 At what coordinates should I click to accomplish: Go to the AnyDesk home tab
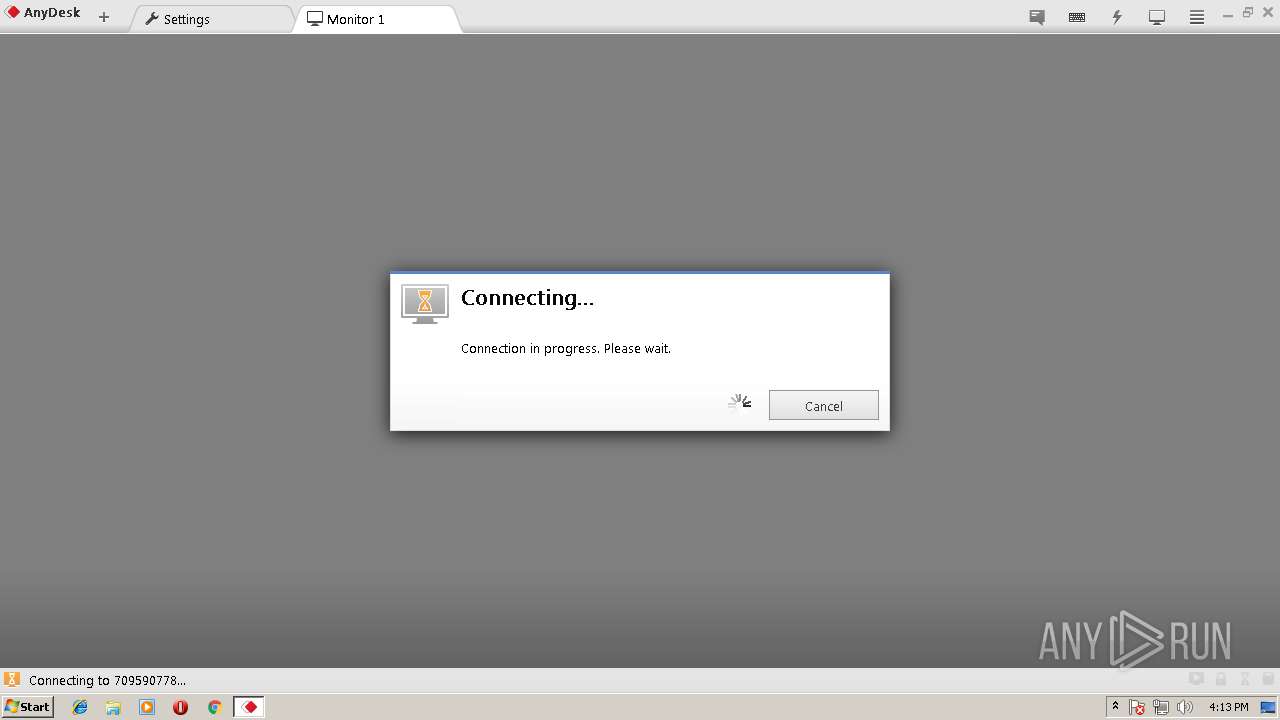pyautogui.click(x=44, y=14)
